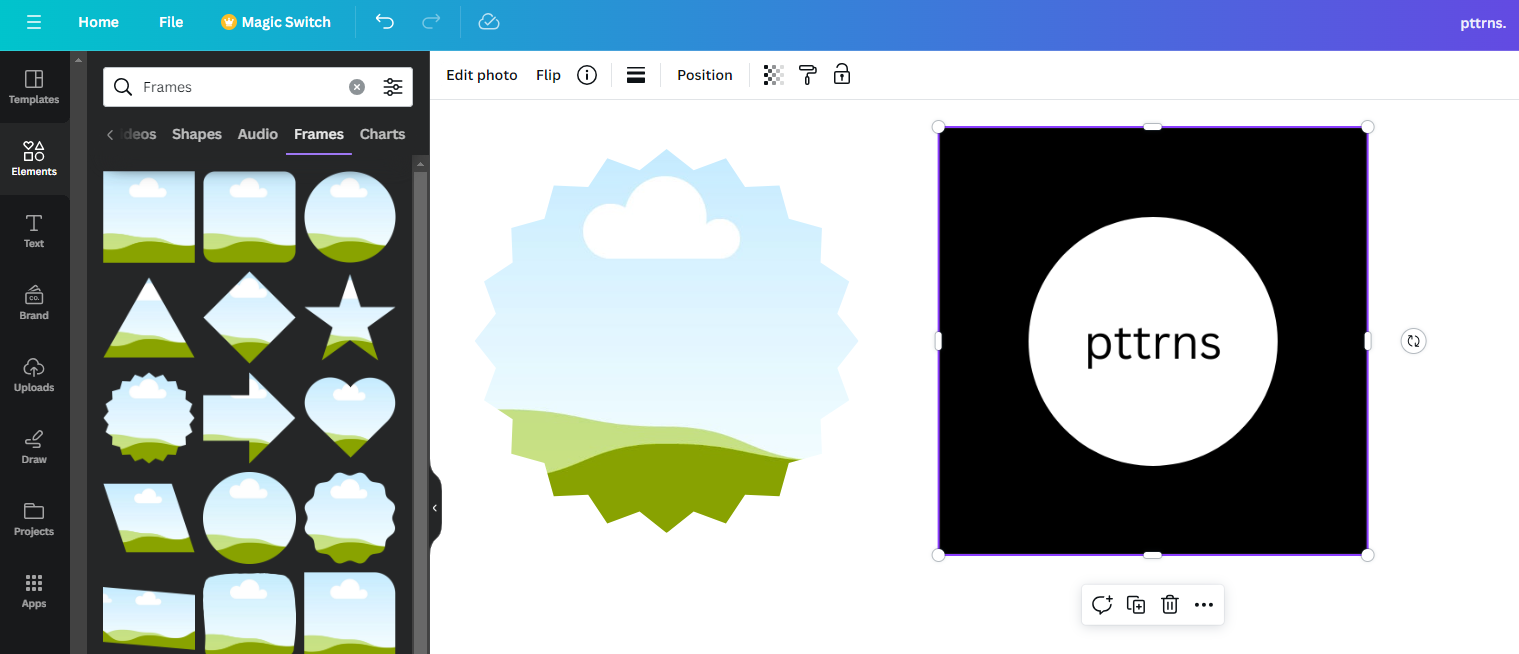Undo the last action
1519x654 pixels.
coord(385,22)
